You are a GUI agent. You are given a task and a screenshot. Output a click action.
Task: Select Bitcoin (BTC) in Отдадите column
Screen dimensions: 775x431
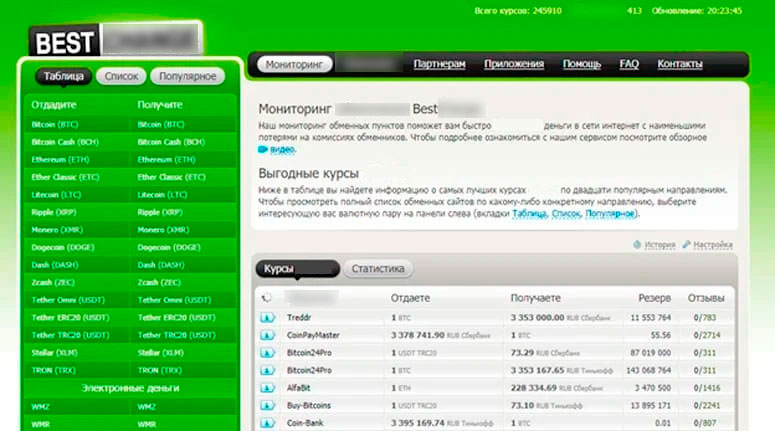55,125
